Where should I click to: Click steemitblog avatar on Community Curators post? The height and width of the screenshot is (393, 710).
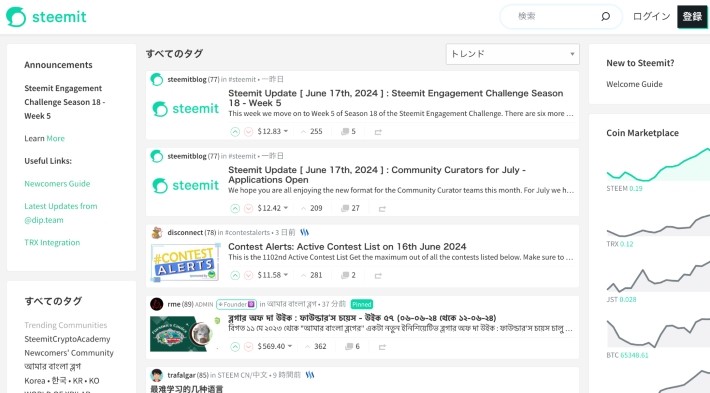tap(157, 156)
